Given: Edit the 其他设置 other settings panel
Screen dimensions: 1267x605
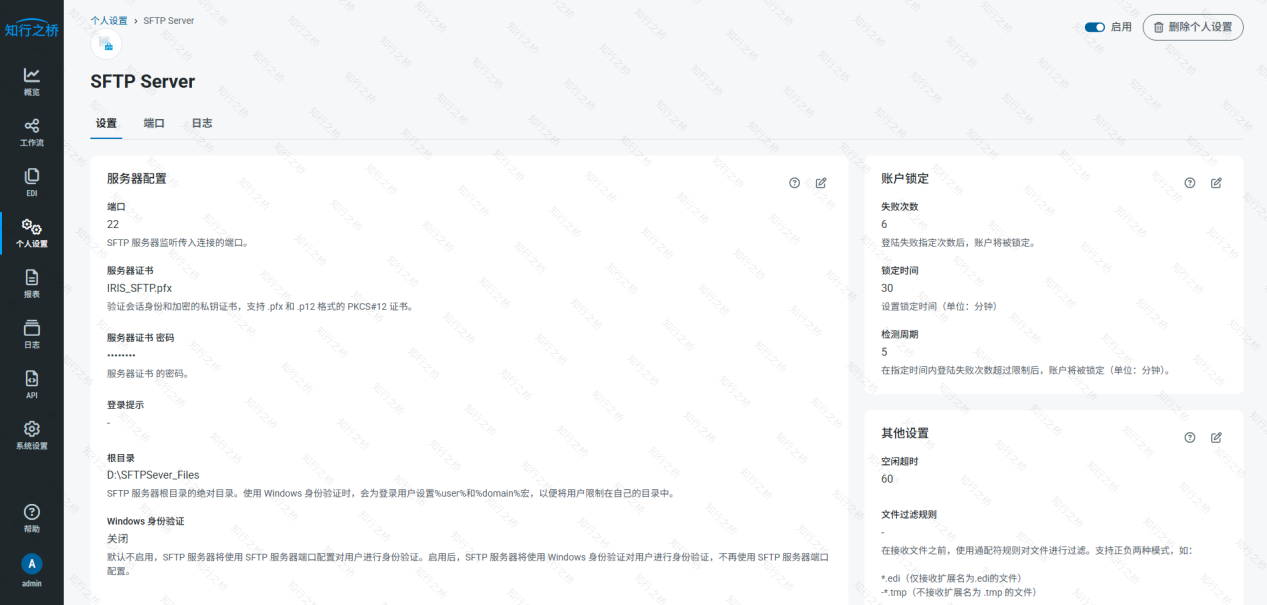Looking at the screenshot, I should coord(1216,437).
